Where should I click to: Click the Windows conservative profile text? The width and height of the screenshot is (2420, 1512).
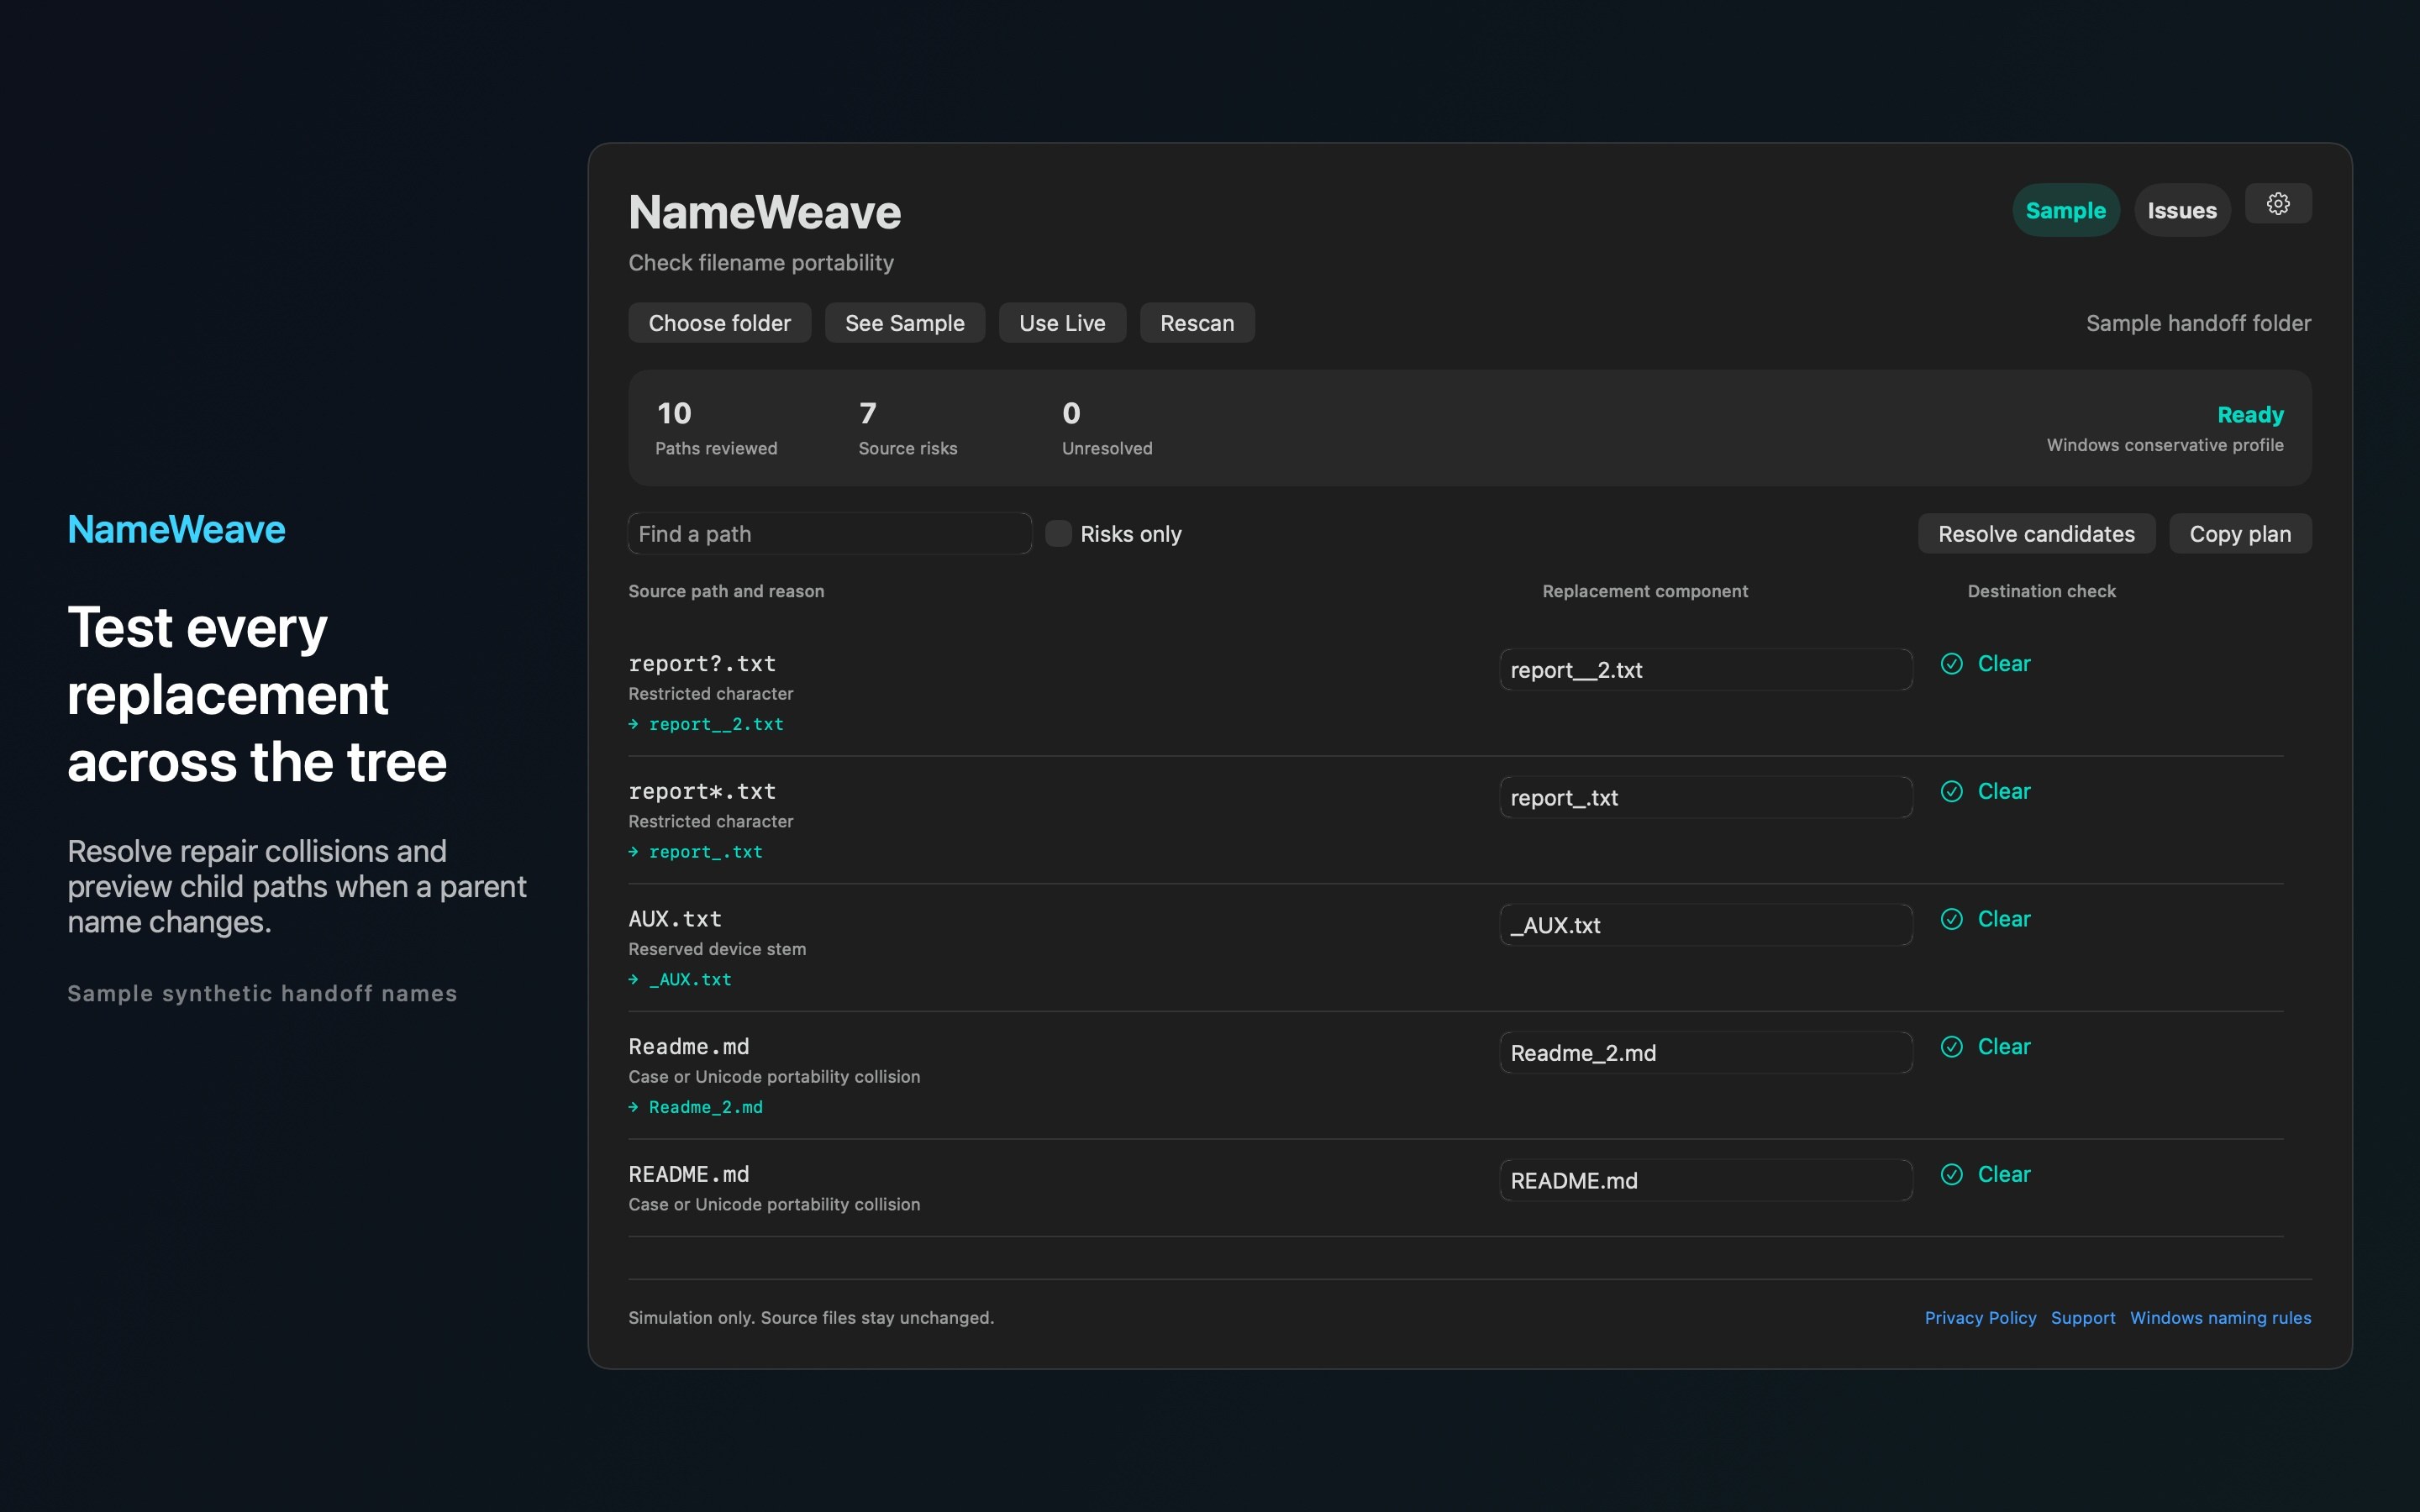tap(2165, 445)
